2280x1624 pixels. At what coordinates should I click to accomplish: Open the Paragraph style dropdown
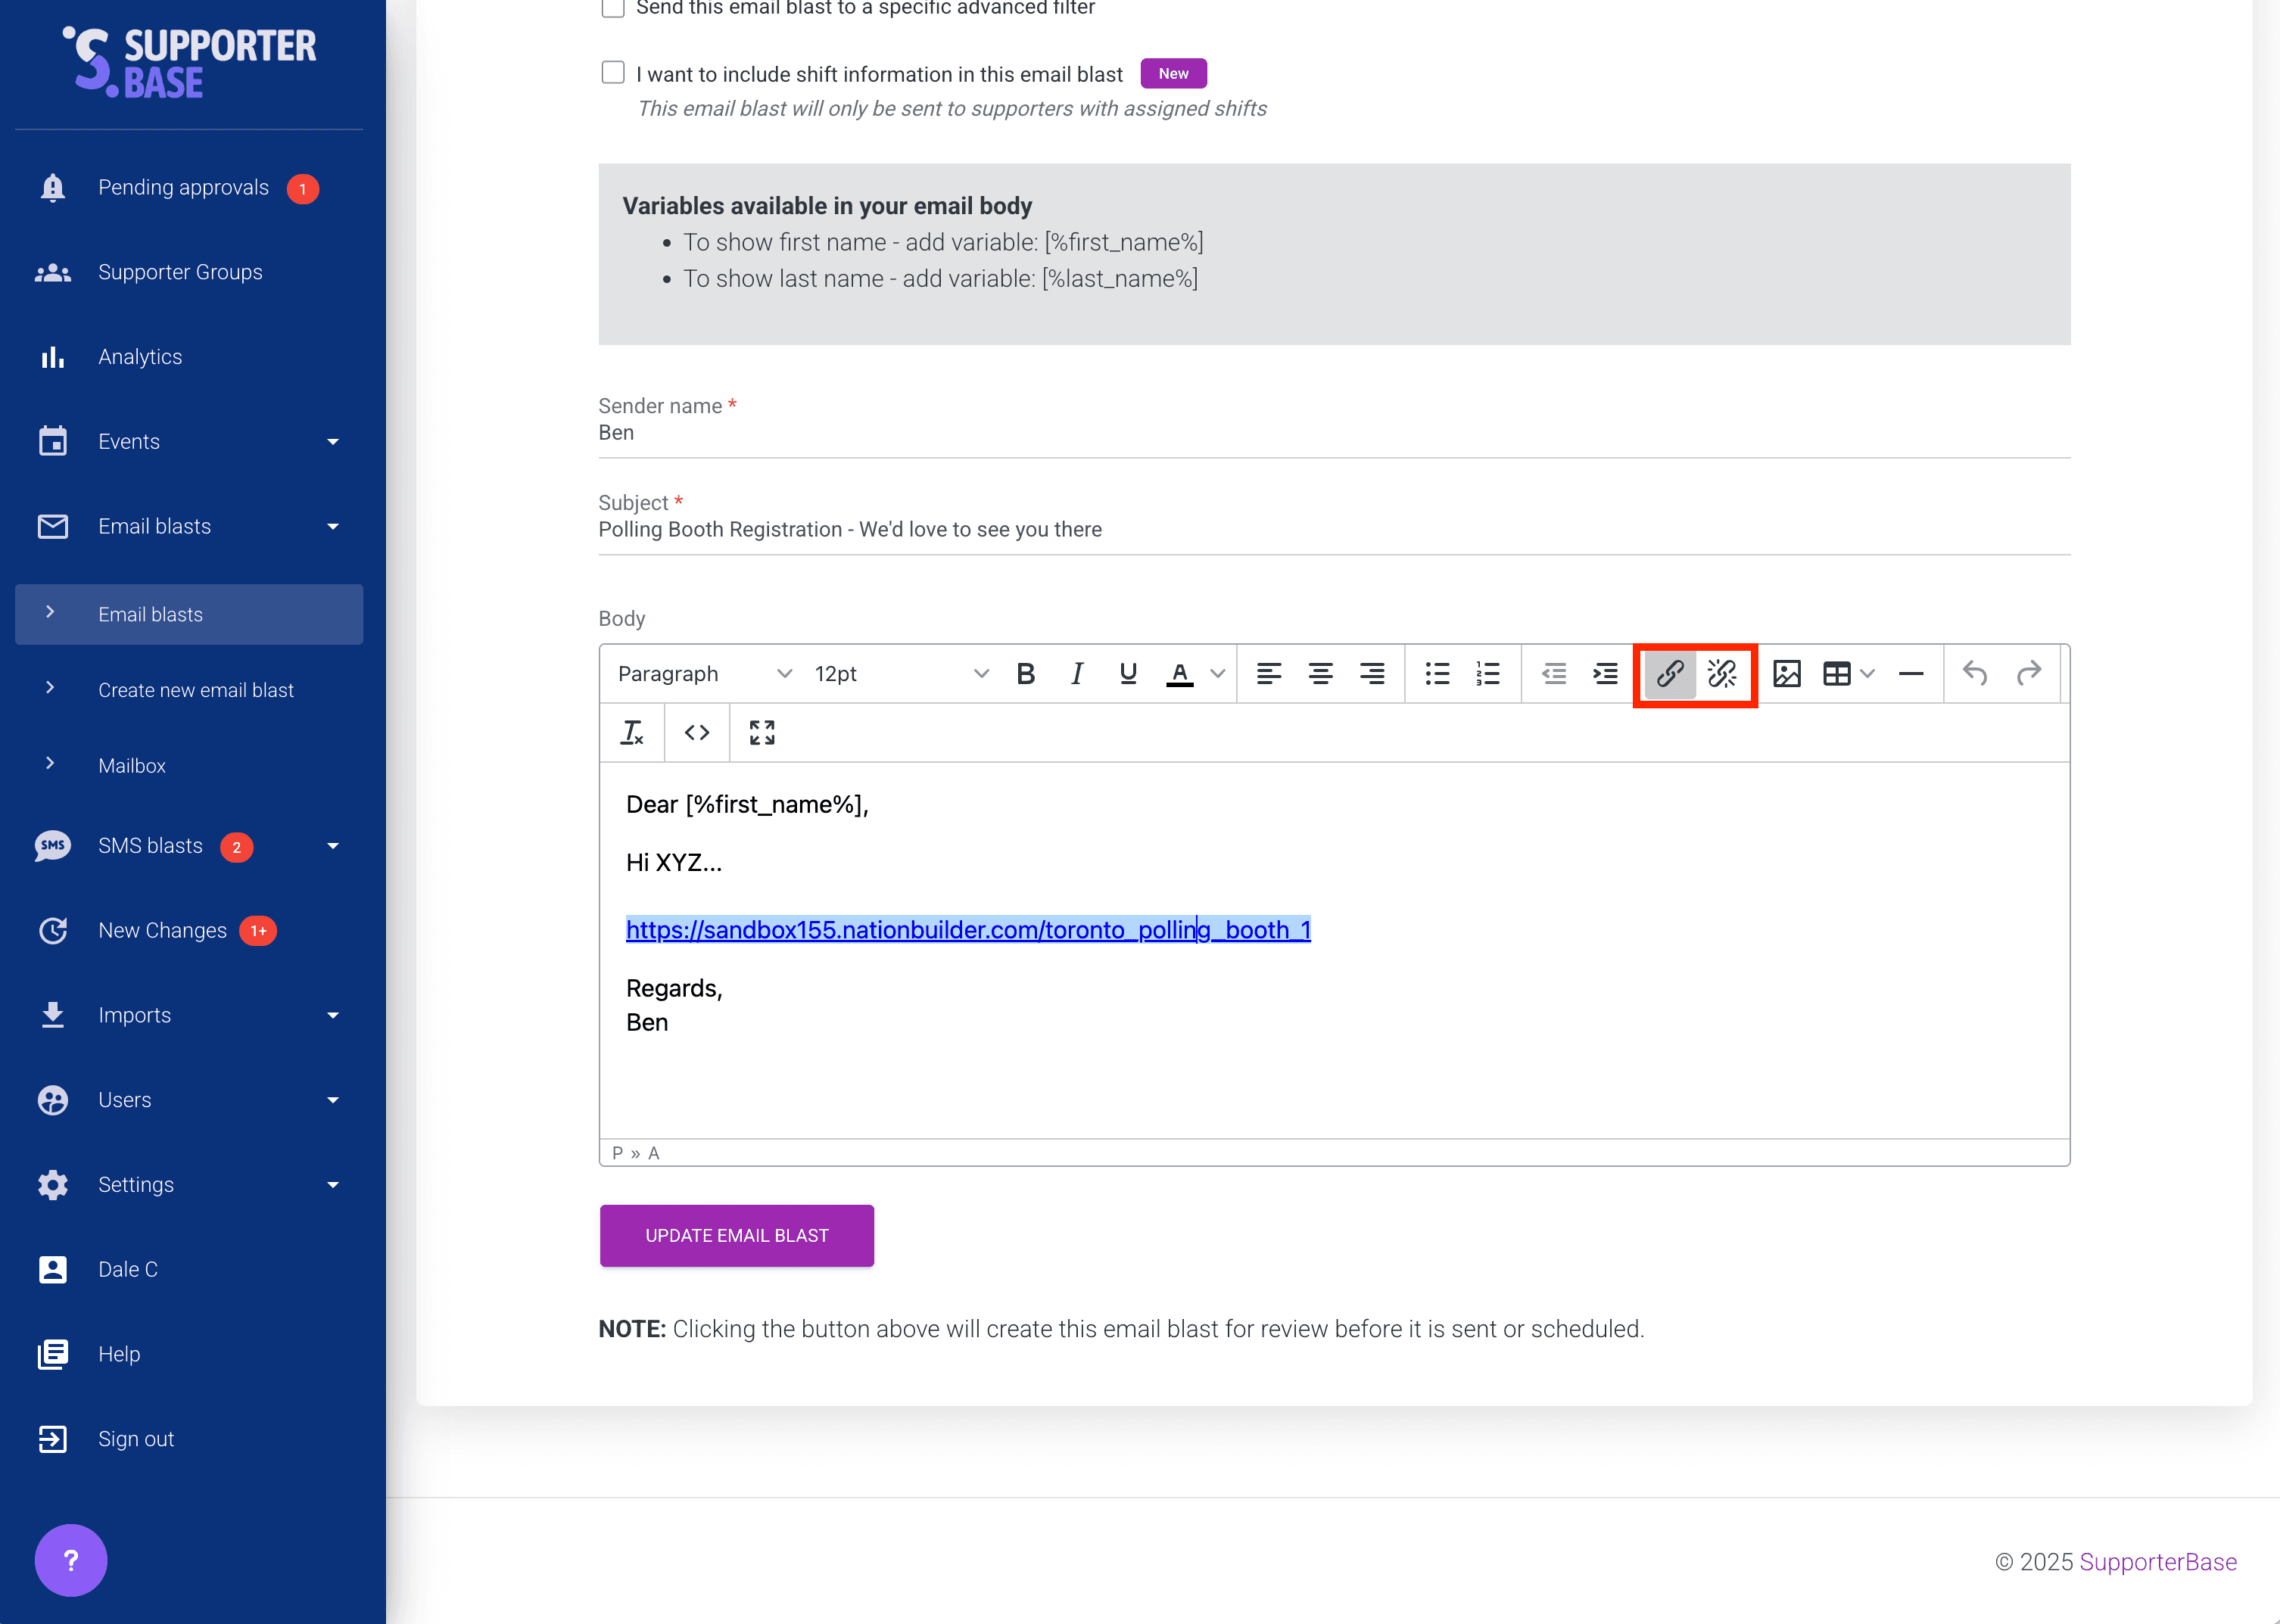pos(700,673)
